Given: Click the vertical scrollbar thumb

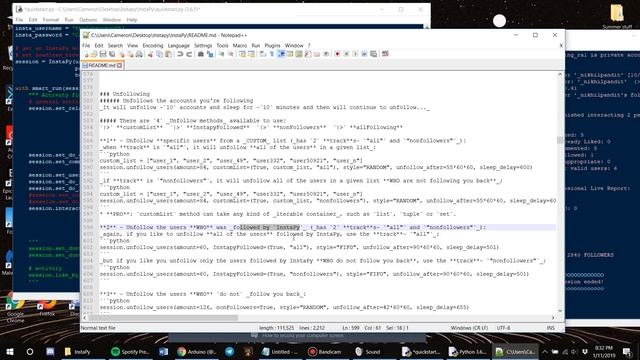Looking at the screenshot, I should 560,140.
